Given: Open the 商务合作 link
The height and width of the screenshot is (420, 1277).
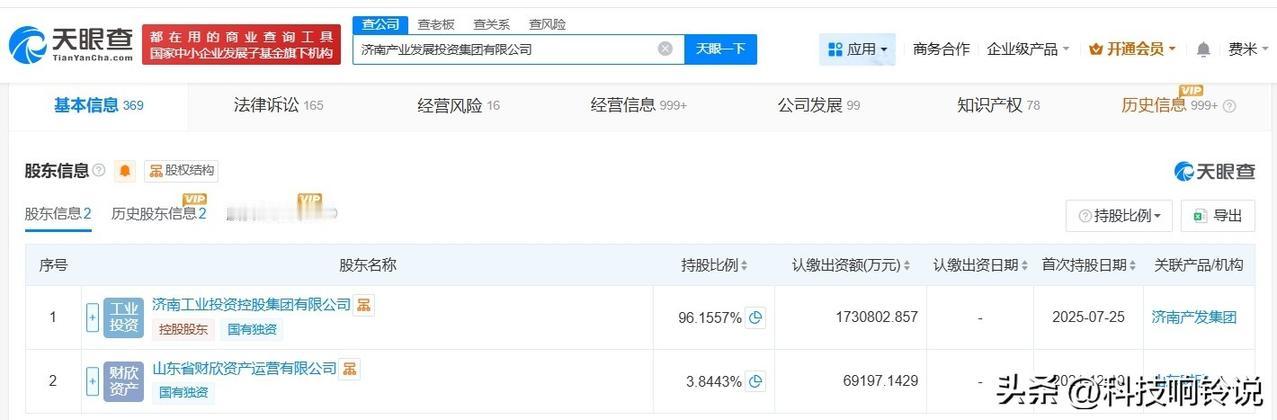Looking at the screenshot, I should point(941,49).
